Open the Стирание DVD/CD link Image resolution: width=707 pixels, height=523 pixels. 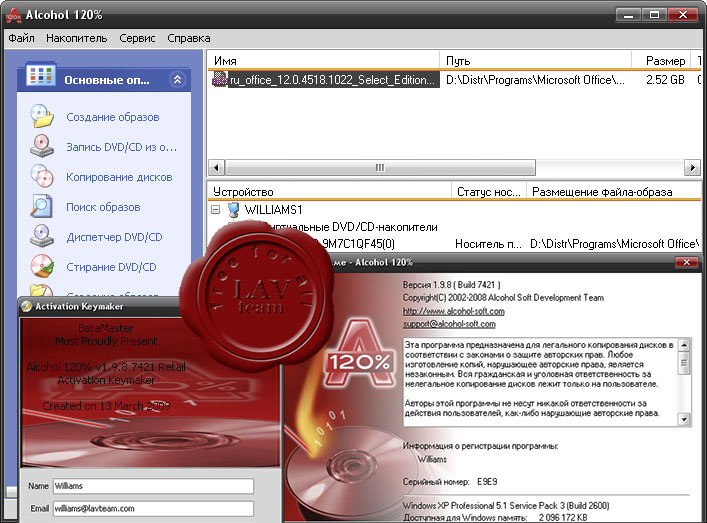click(x=111, y=267)
